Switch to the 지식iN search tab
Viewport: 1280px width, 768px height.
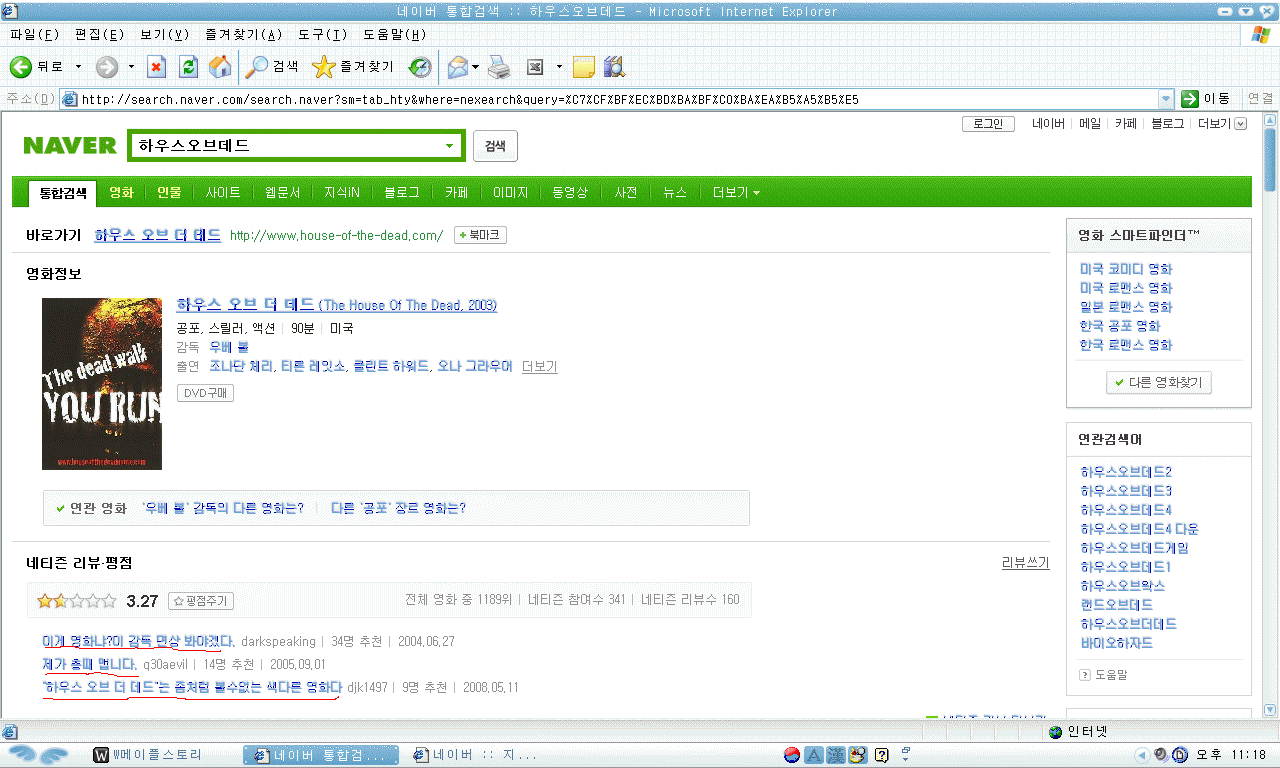click(x=342, y=193)
